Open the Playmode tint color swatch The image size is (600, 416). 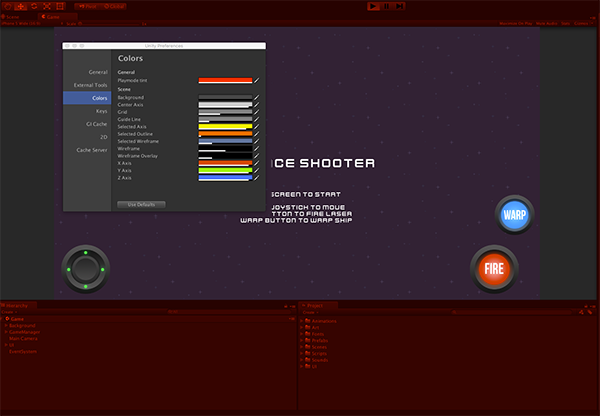coord(225,80)
